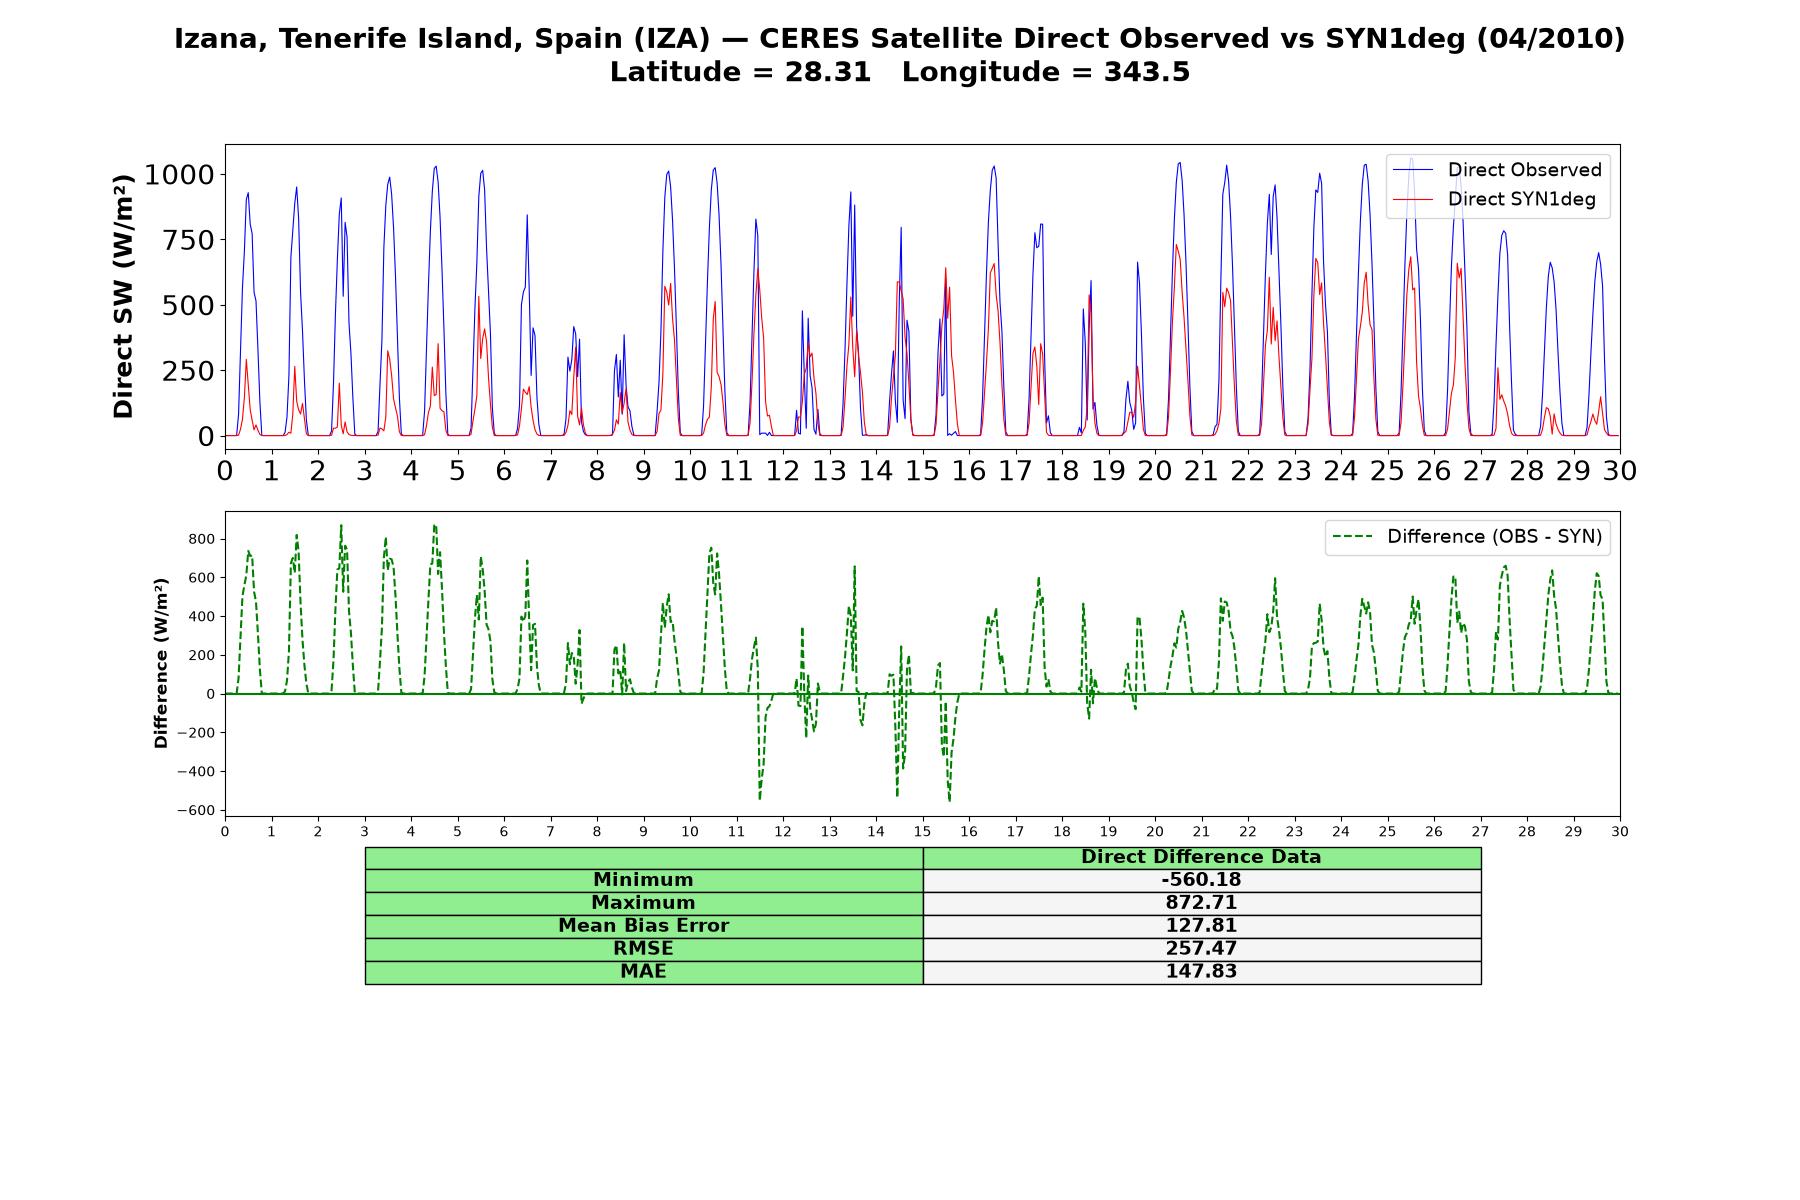Click the Minimum value -560.18 cell

[1201, 880]
